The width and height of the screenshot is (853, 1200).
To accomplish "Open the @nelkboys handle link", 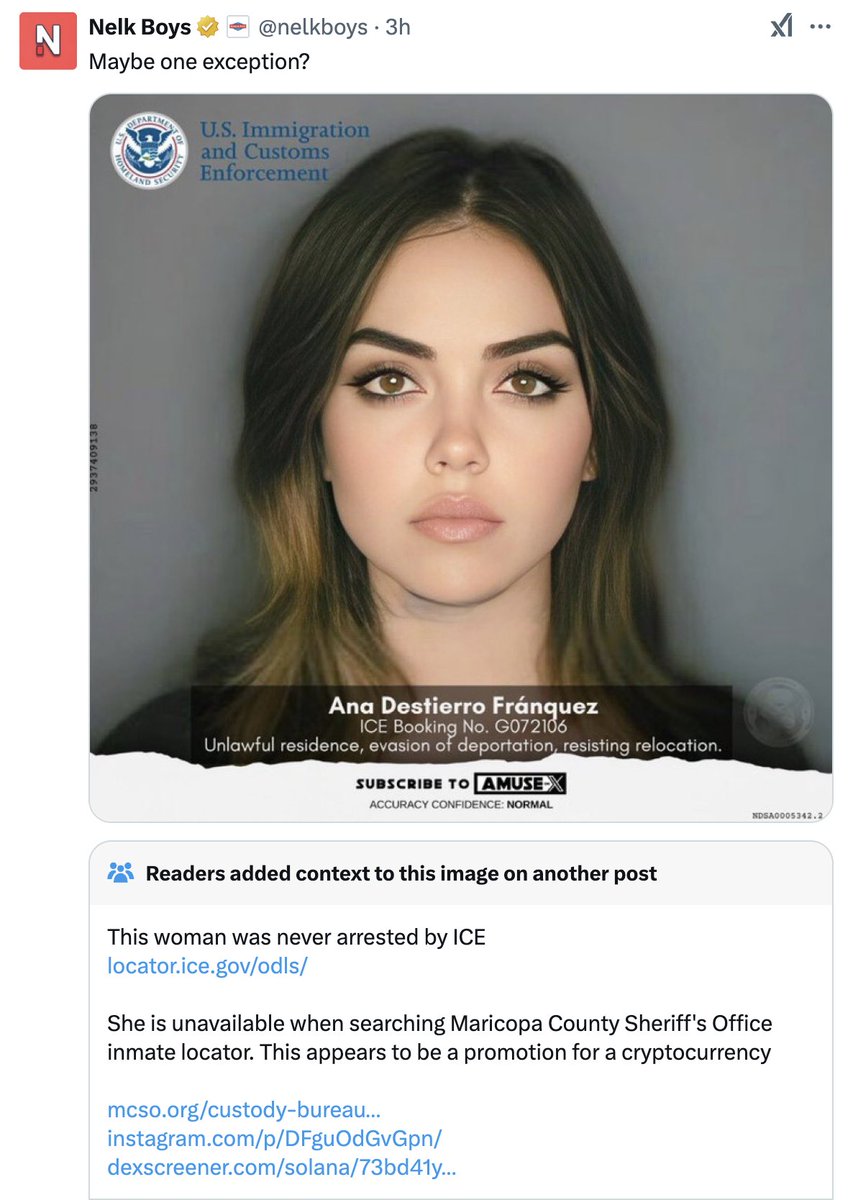I will 313,28.
